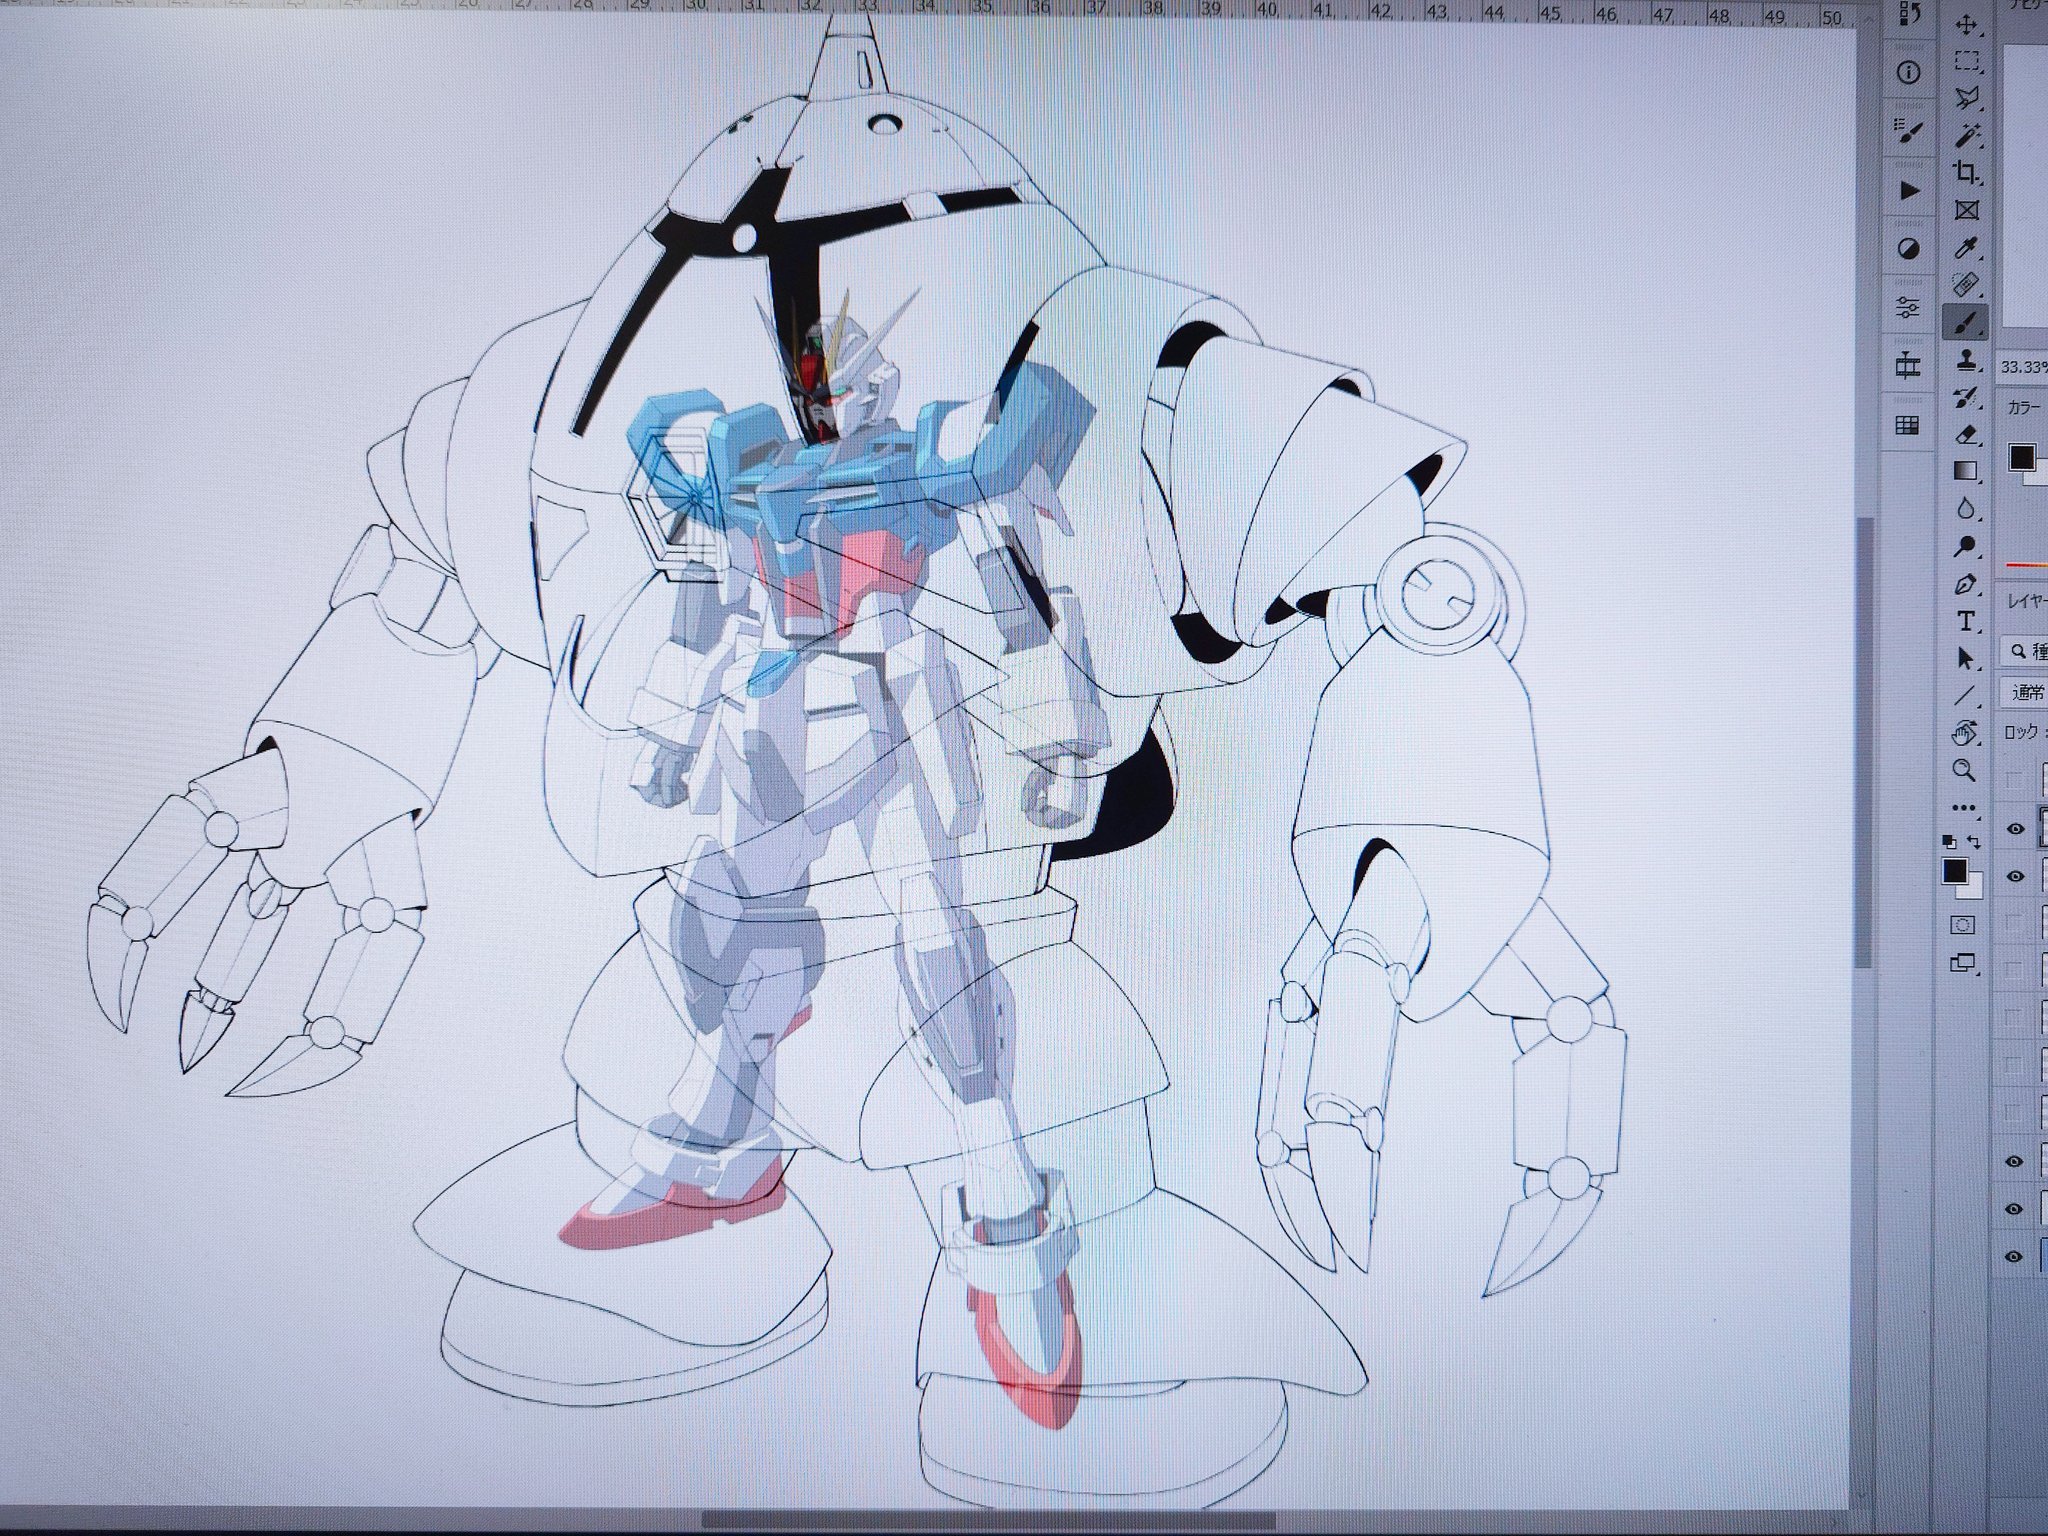The width and height of the screenshot is (2048, 1536).
Task: Select the Zoom magnifier tool
Action: [x=1964, y=770]
